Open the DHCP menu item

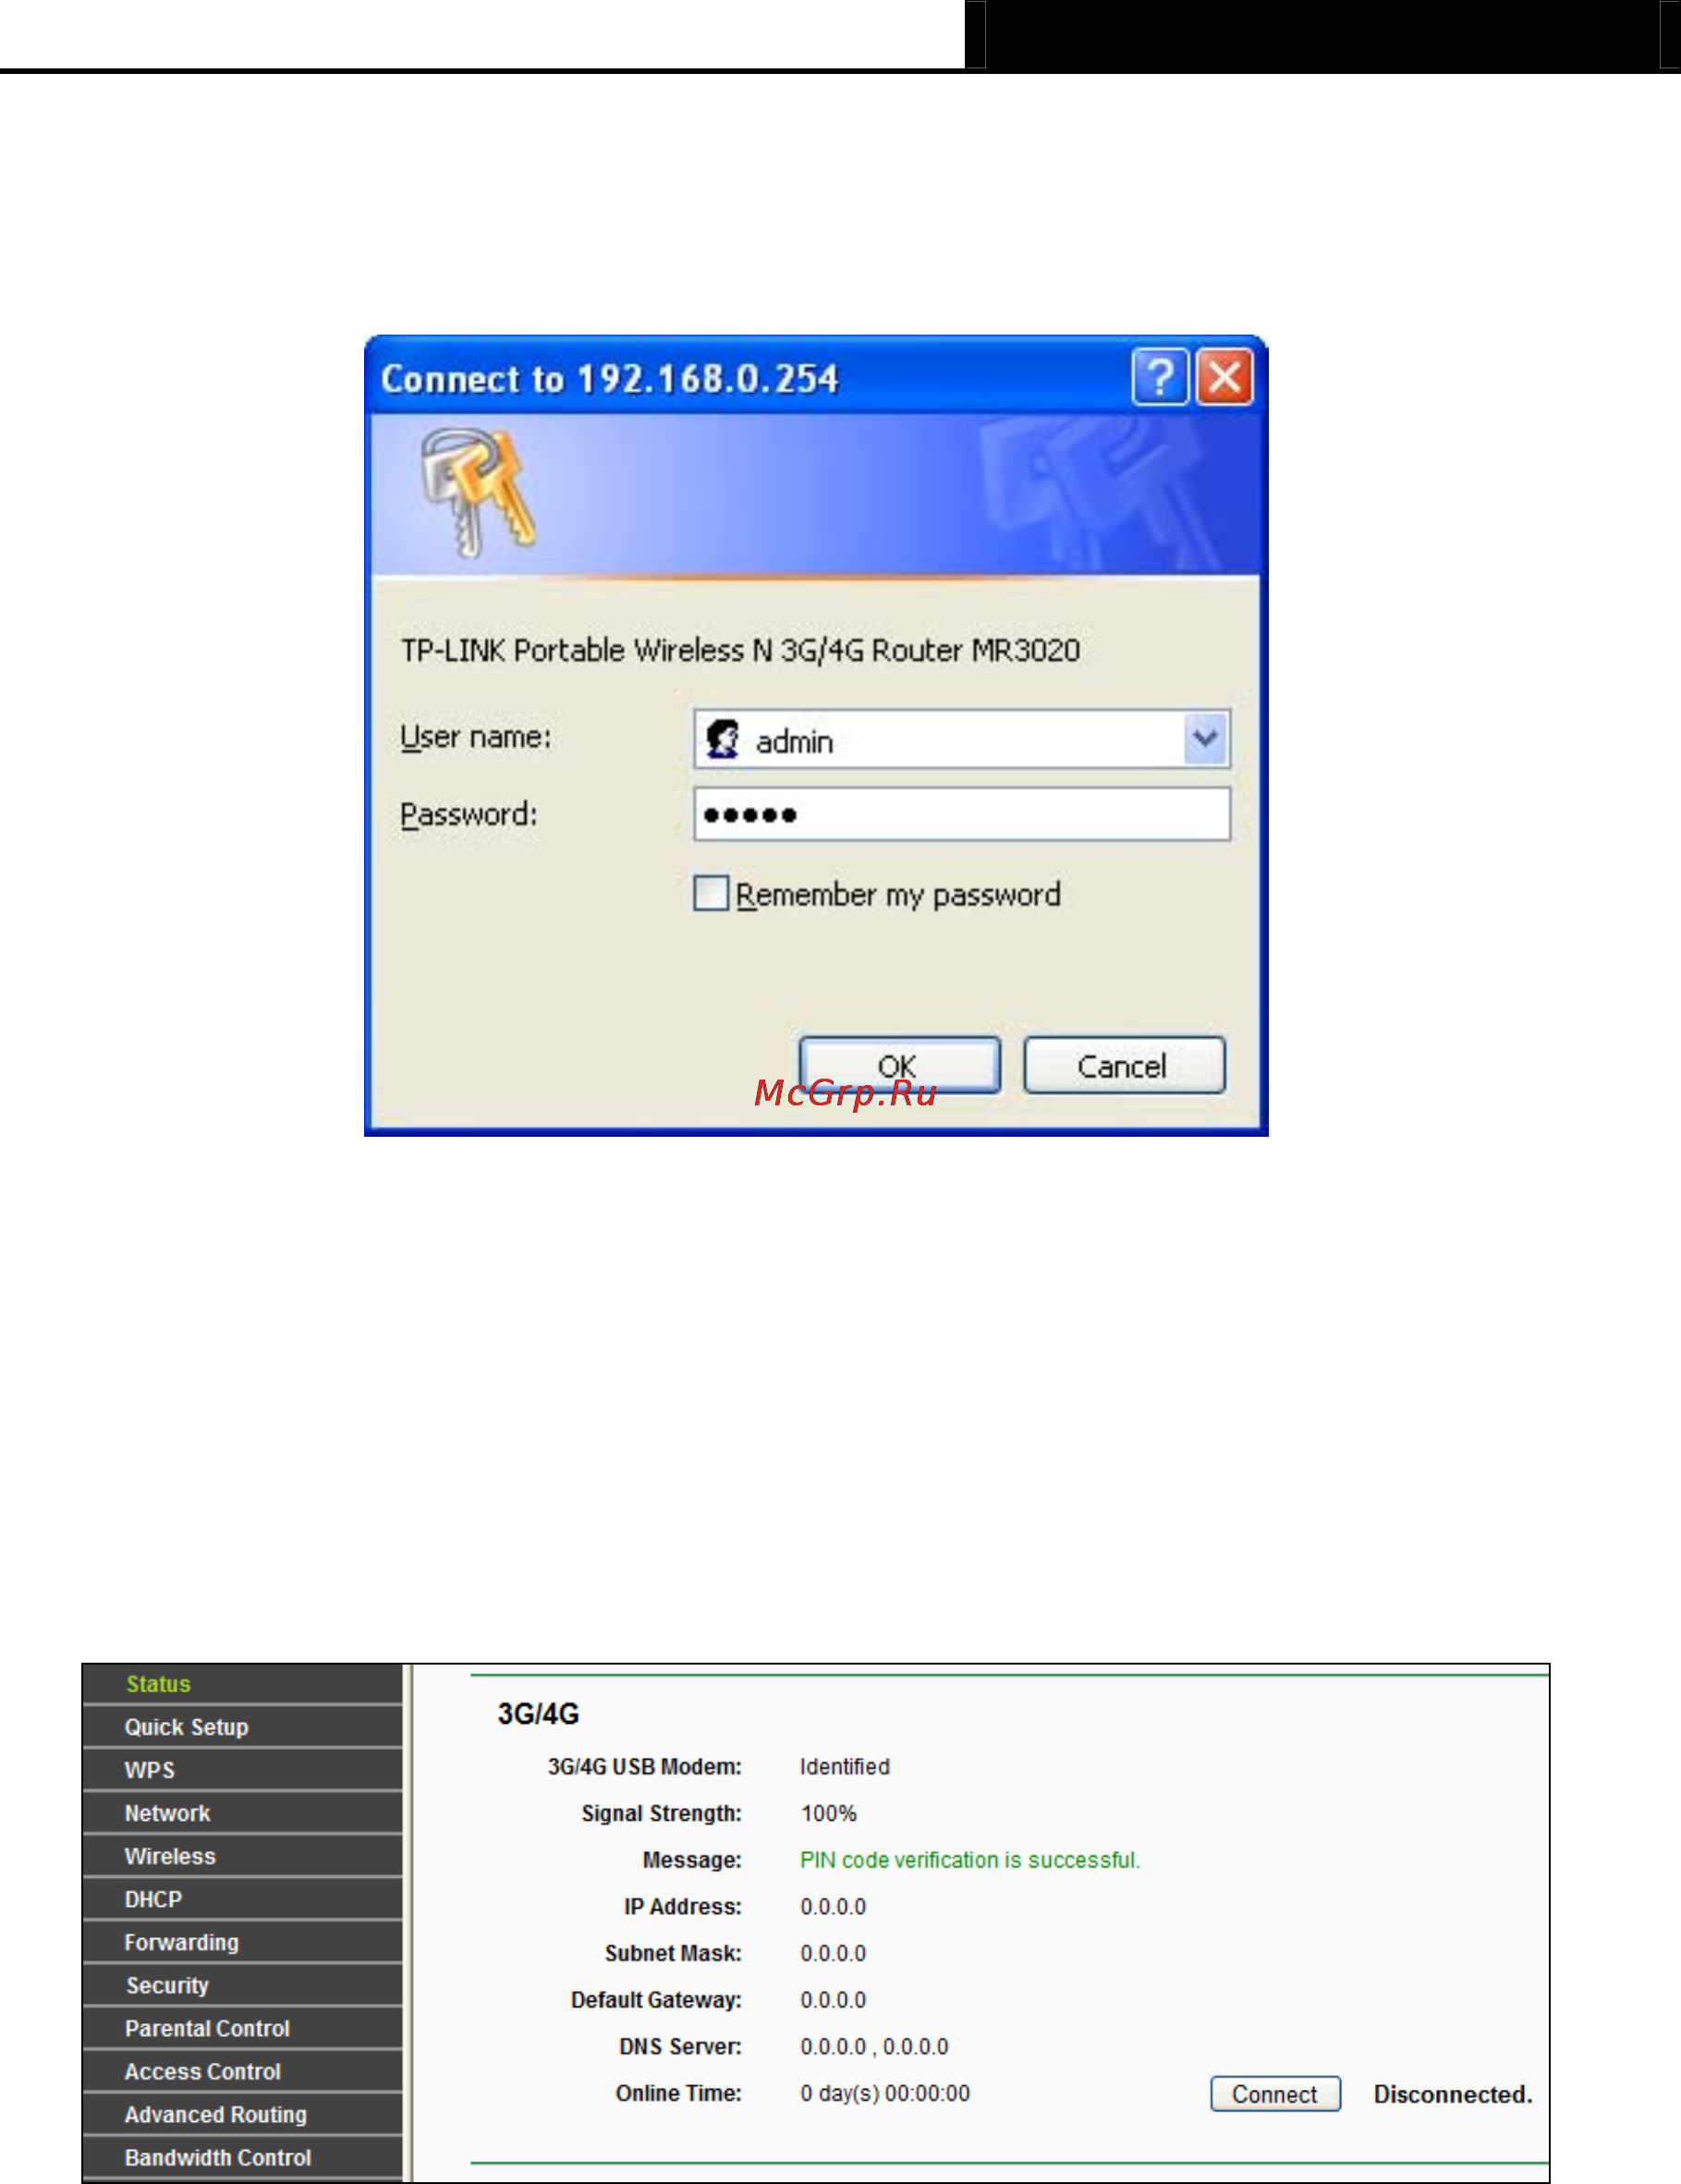coord(243,1899)
